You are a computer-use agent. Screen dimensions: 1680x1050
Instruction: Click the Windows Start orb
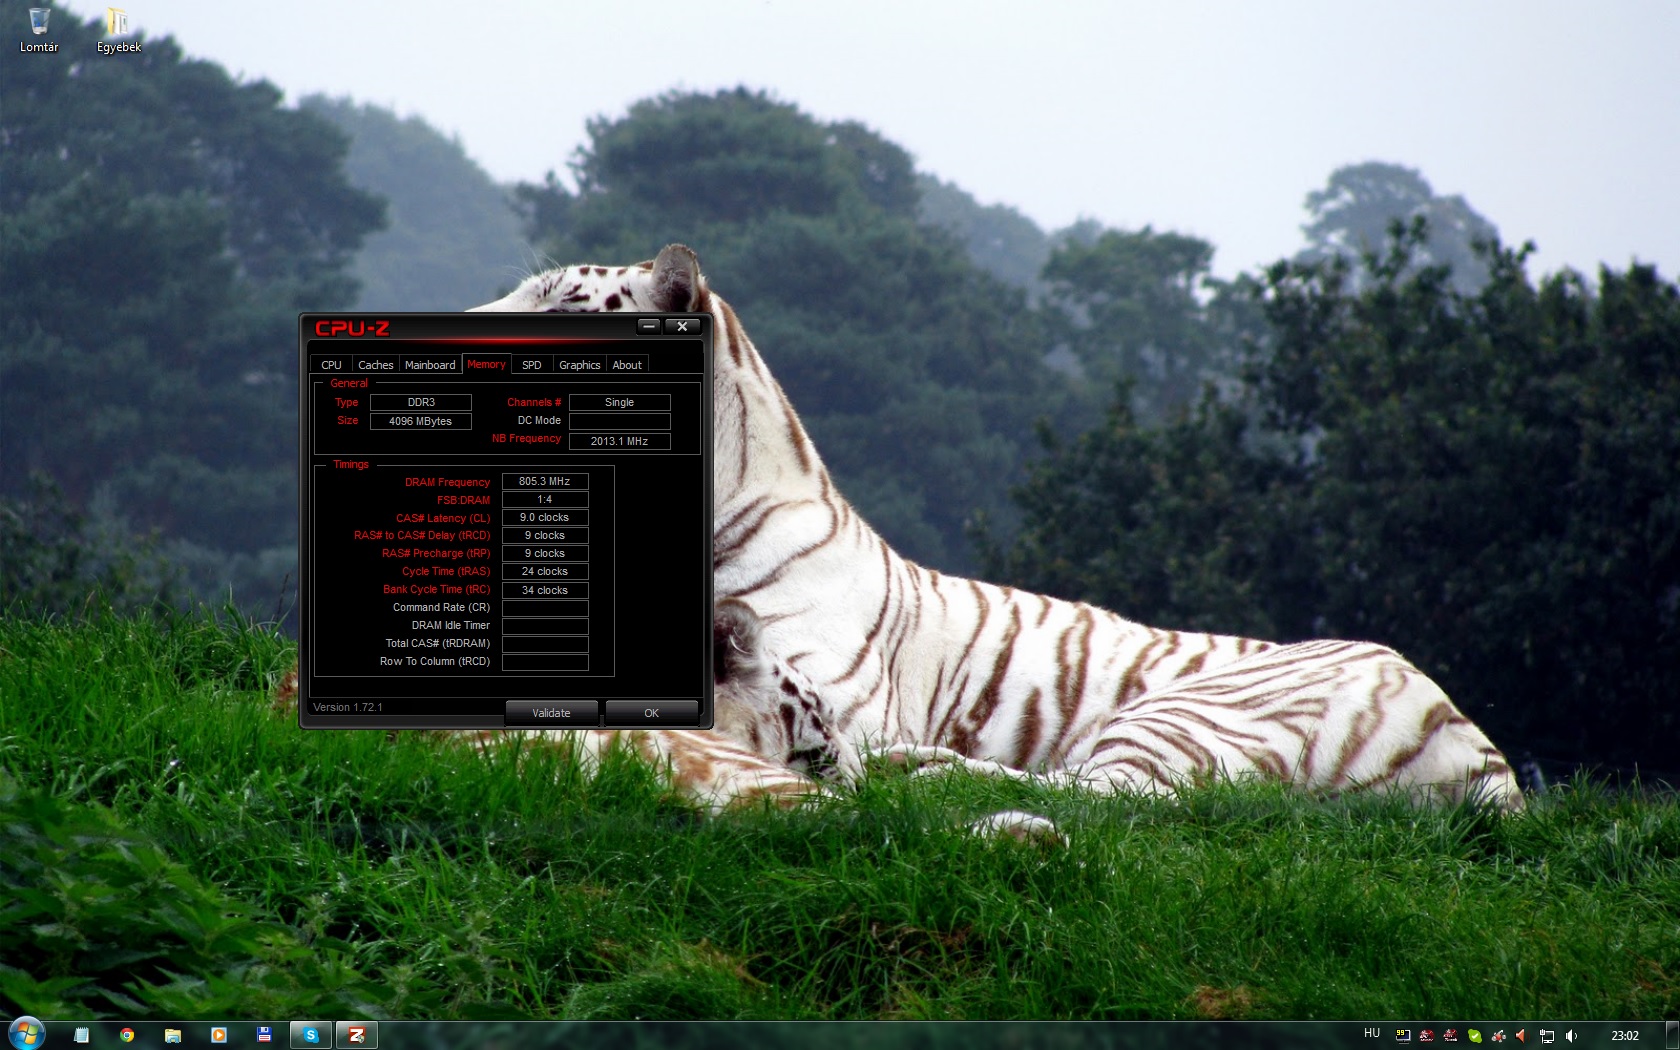26,1034
